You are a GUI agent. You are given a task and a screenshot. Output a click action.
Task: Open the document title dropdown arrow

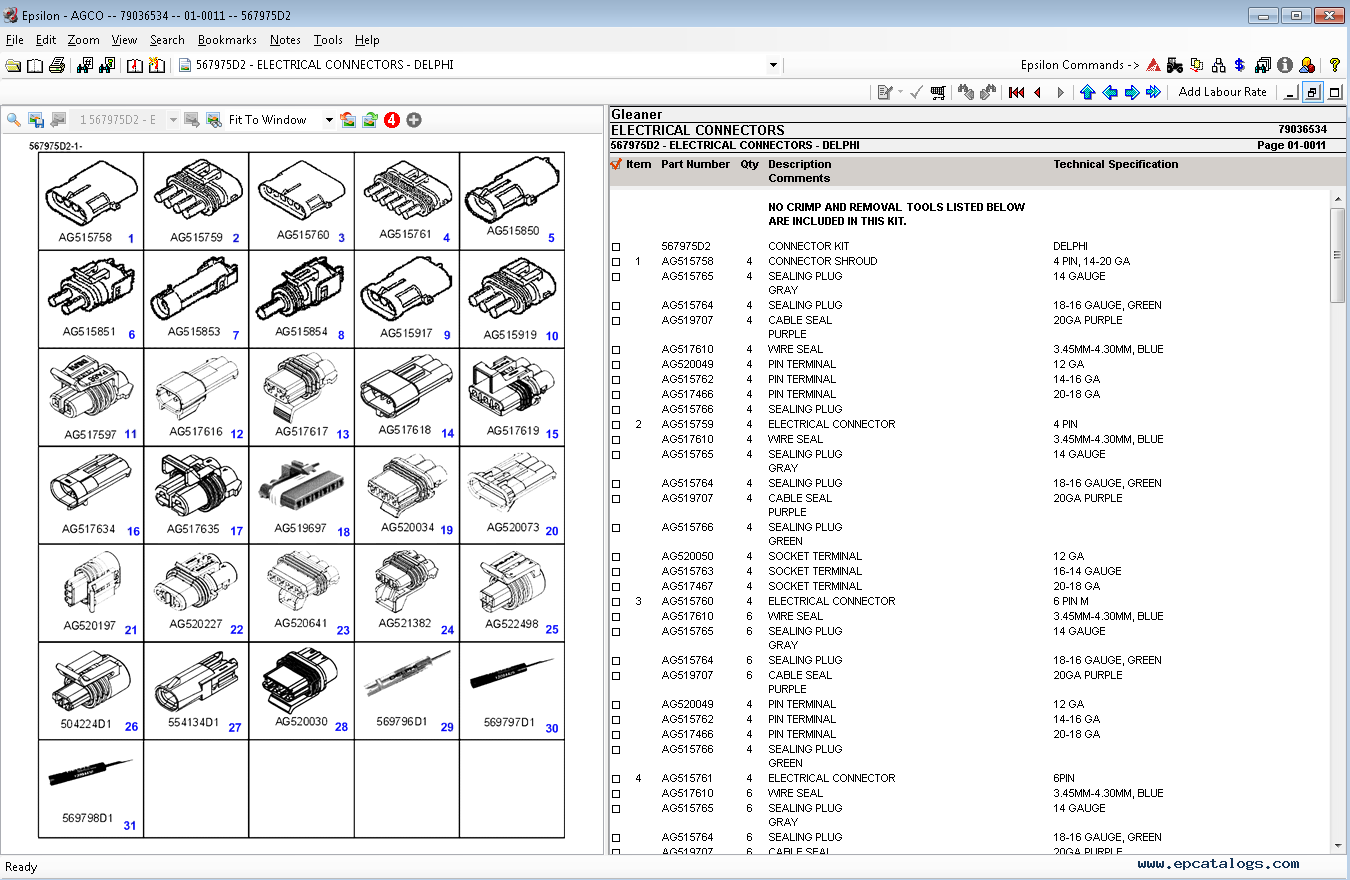coord(773,64)
